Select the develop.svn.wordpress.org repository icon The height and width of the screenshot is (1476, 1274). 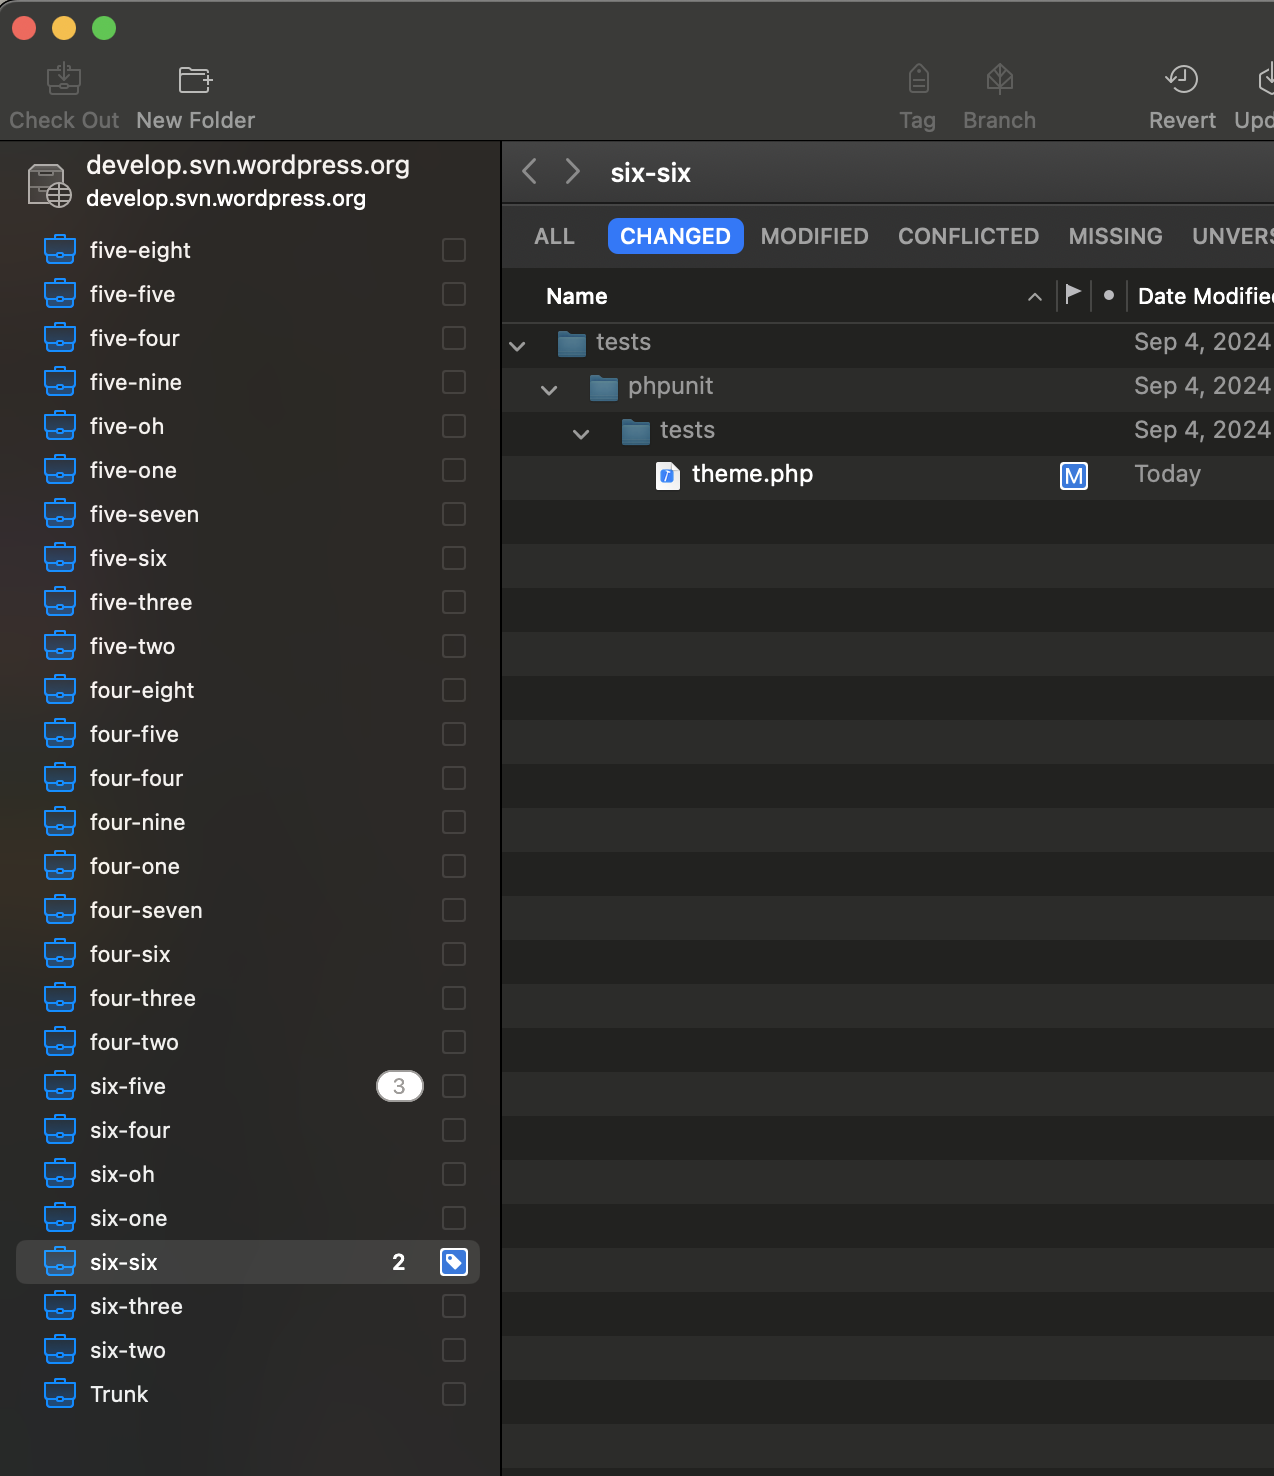point(49,185)
